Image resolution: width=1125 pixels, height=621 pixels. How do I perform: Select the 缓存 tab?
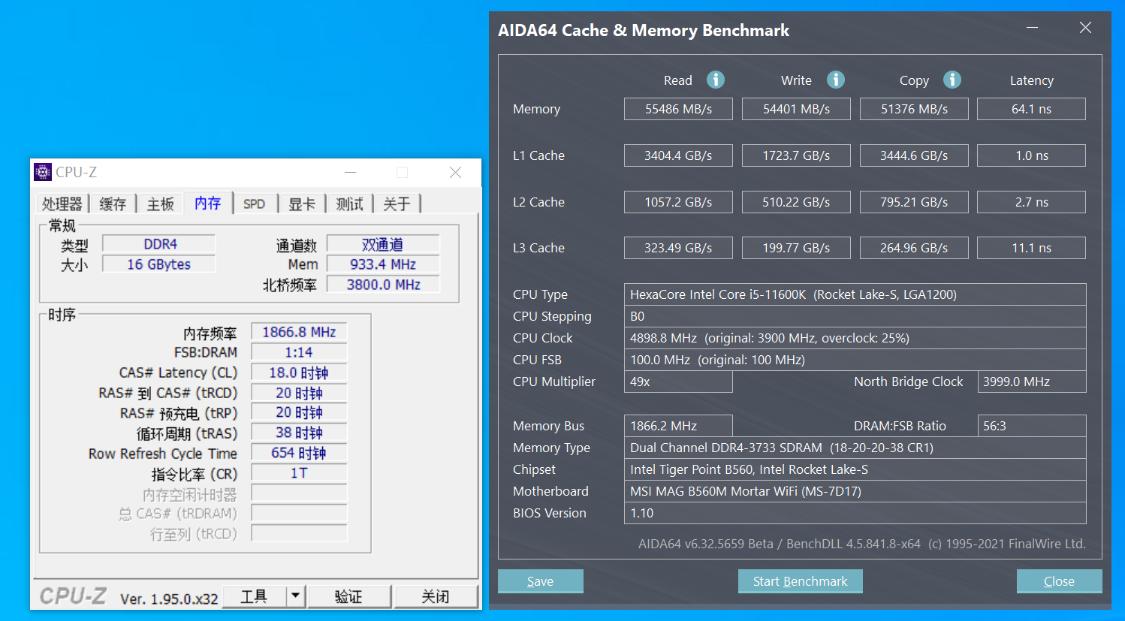point(112,203)
